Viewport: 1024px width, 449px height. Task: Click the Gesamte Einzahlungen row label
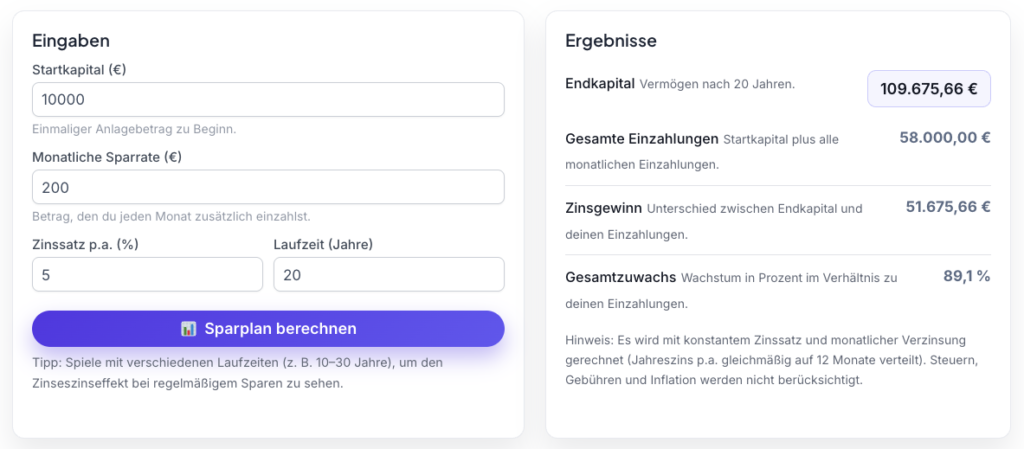(641, 139)
